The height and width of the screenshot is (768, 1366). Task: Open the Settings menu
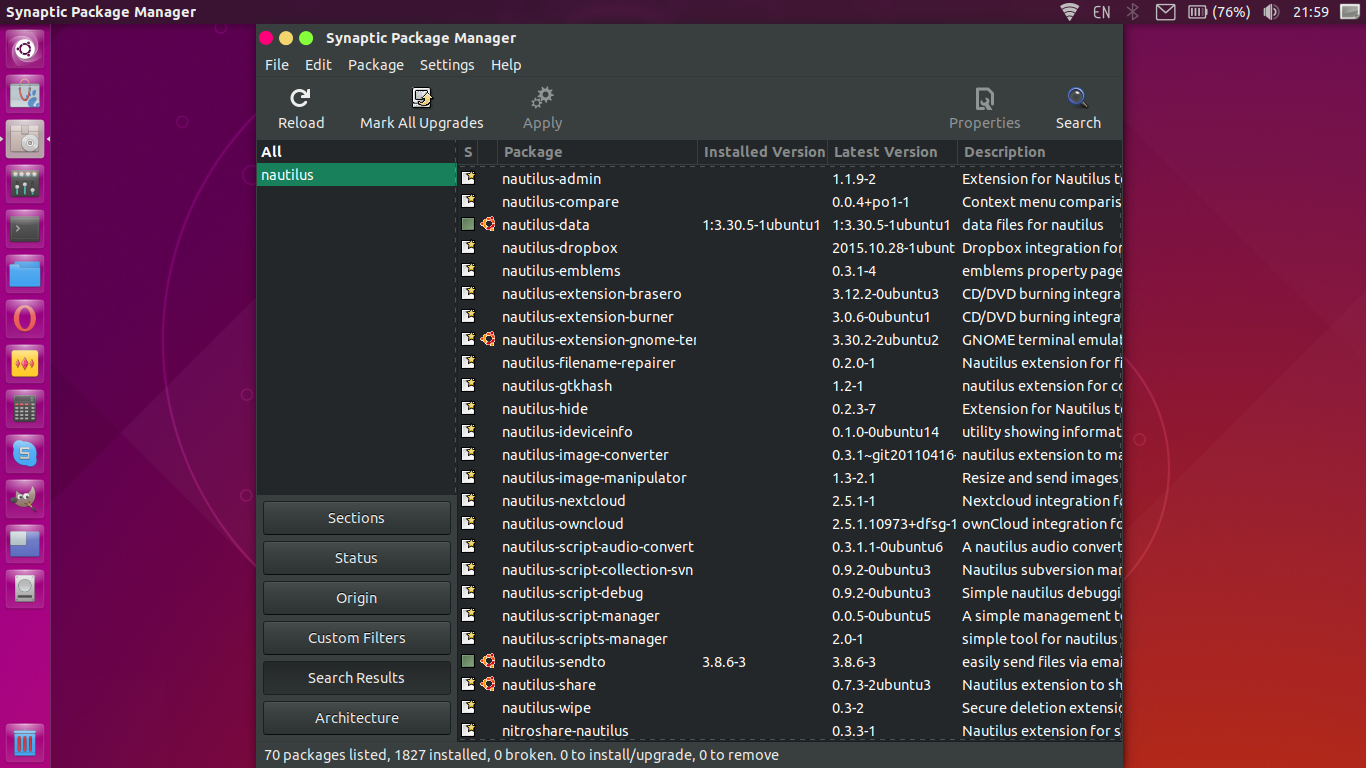[447, 65]
